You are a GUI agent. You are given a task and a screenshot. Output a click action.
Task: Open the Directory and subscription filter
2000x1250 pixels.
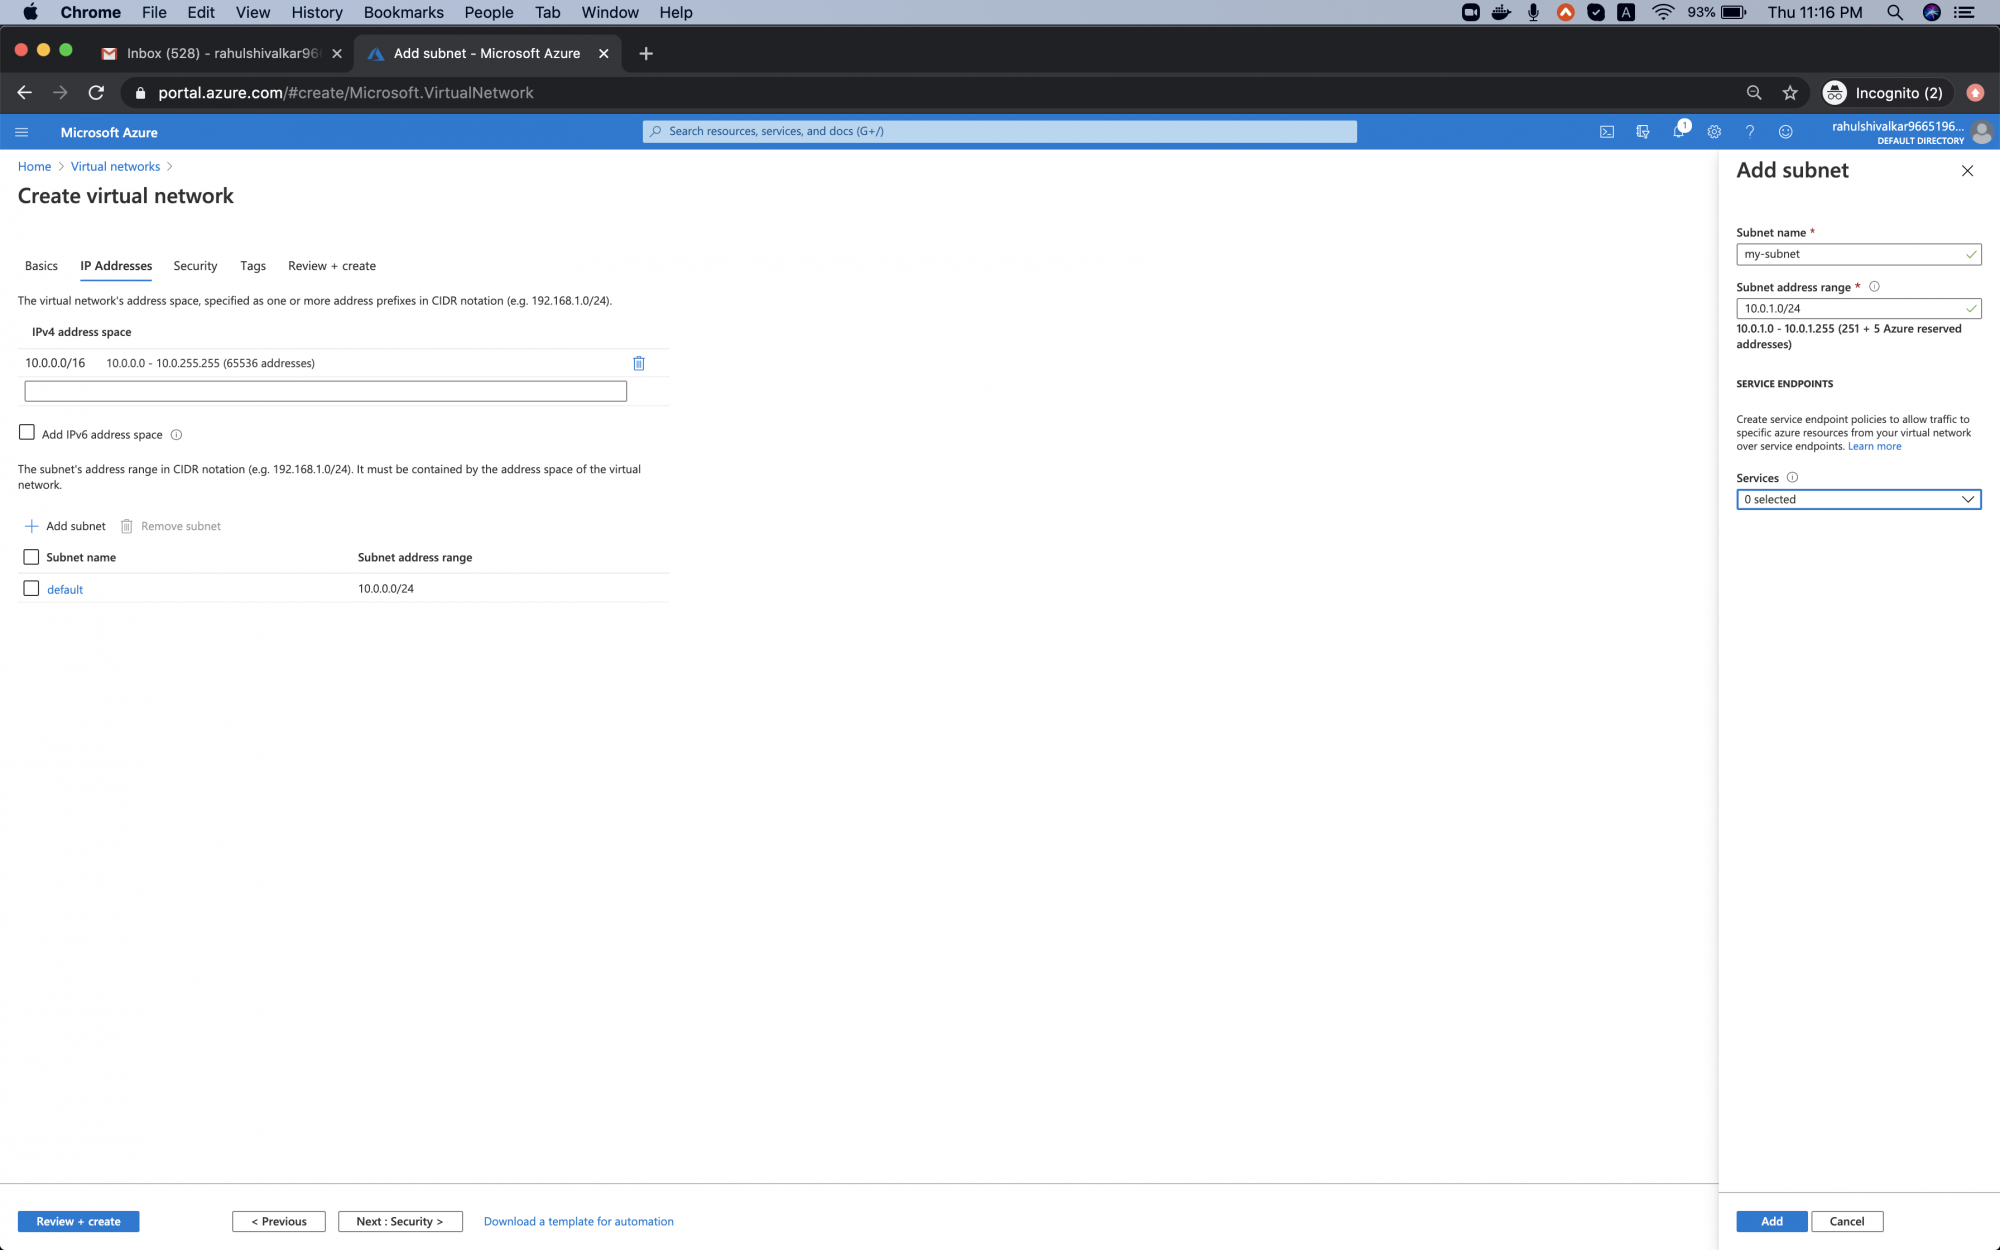pos(1643,131)
